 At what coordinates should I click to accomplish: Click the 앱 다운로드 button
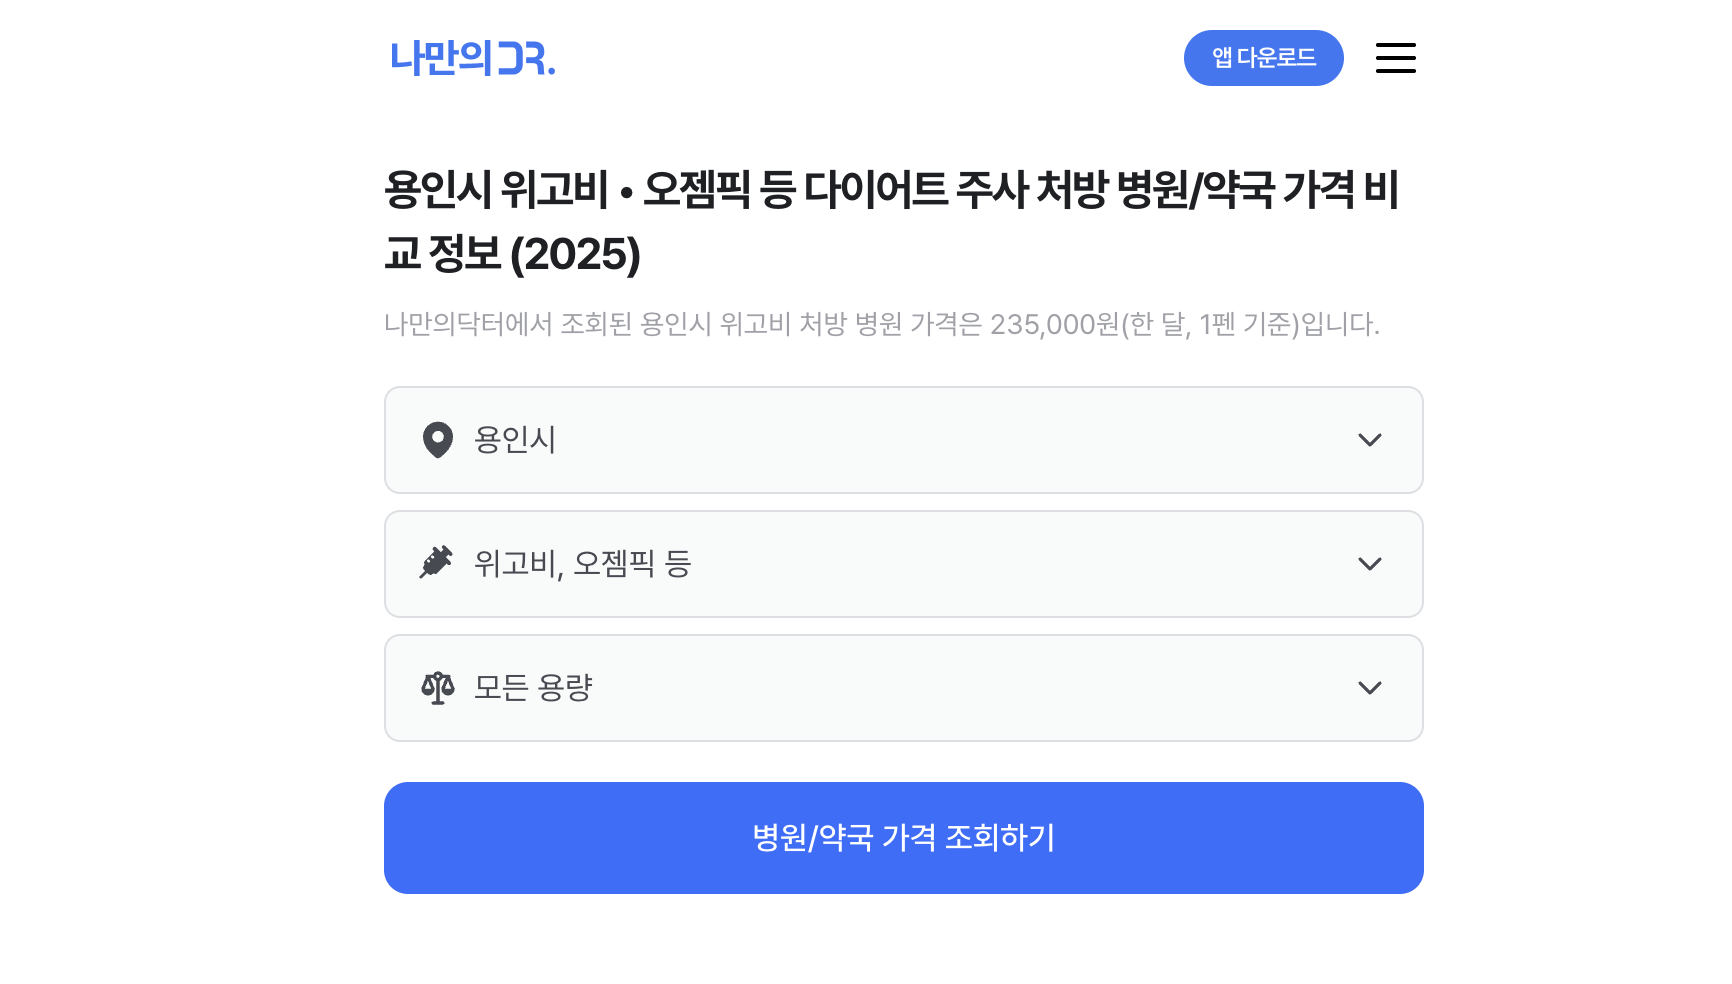pyautogui.click(x=1263, y=57)
